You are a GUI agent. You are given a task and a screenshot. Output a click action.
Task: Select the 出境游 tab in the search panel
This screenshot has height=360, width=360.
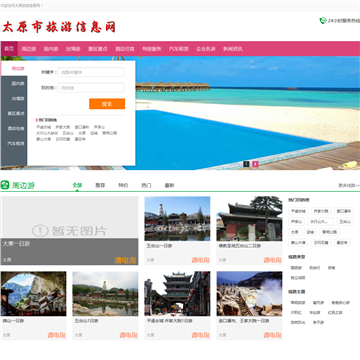click(x=14, y=98)
